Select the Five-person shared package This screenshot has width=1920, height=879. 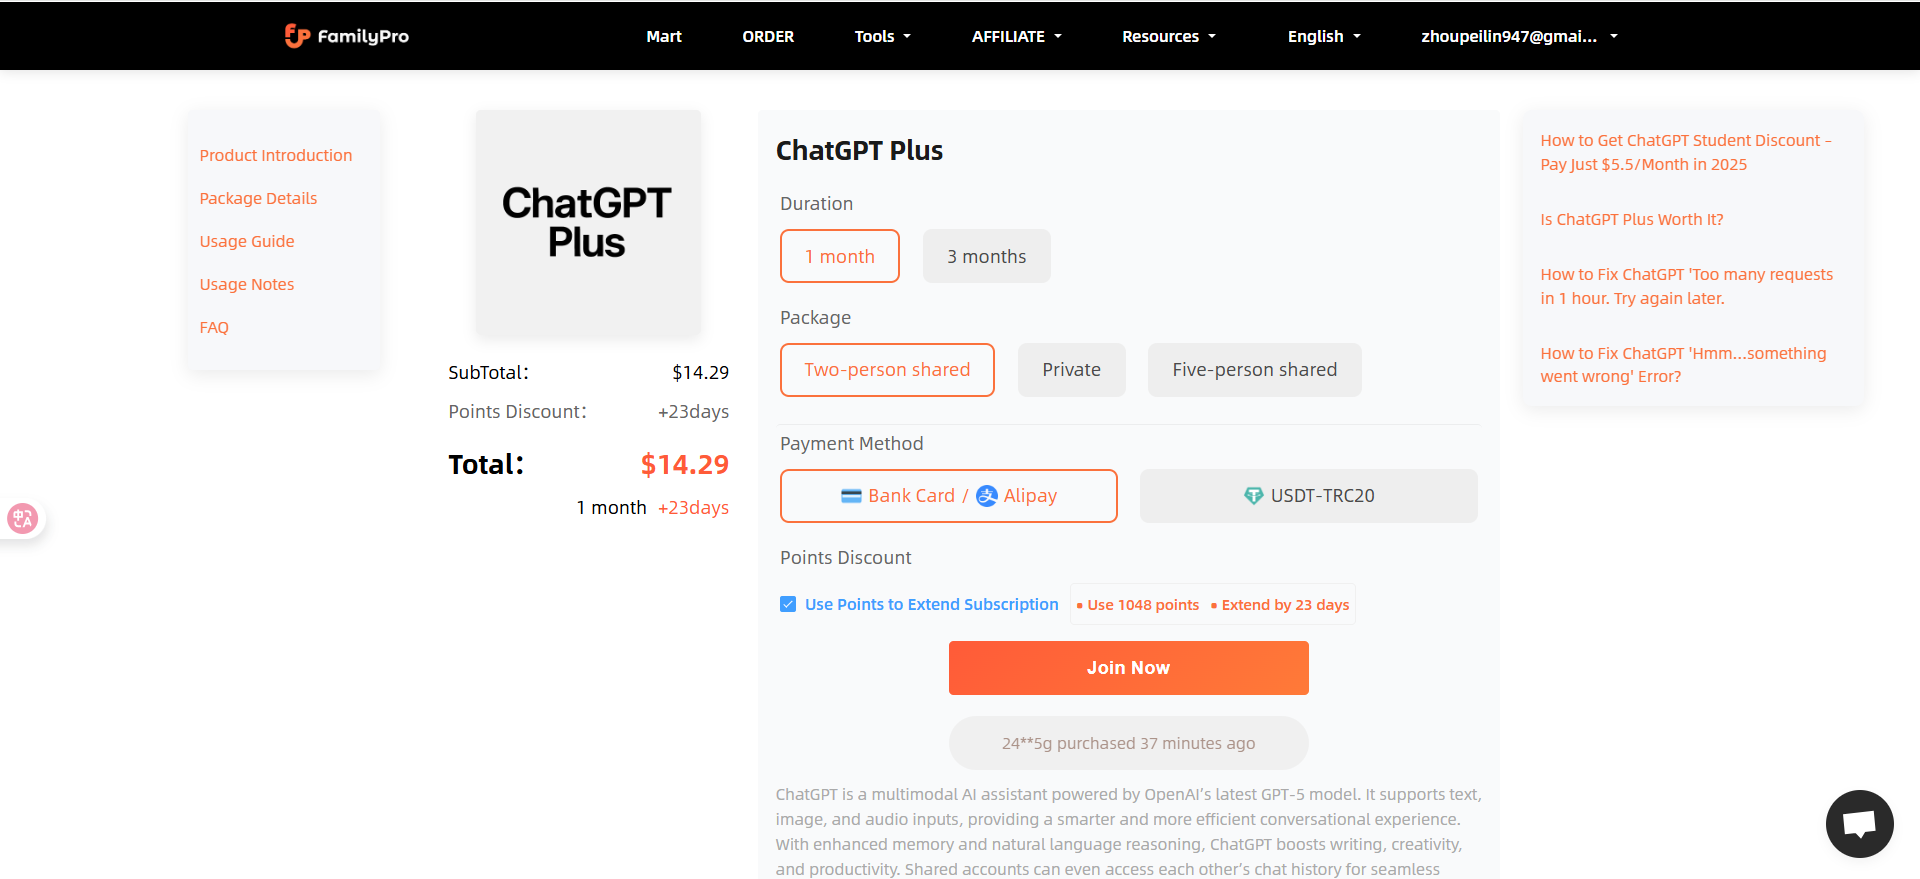pos(1254,370)
